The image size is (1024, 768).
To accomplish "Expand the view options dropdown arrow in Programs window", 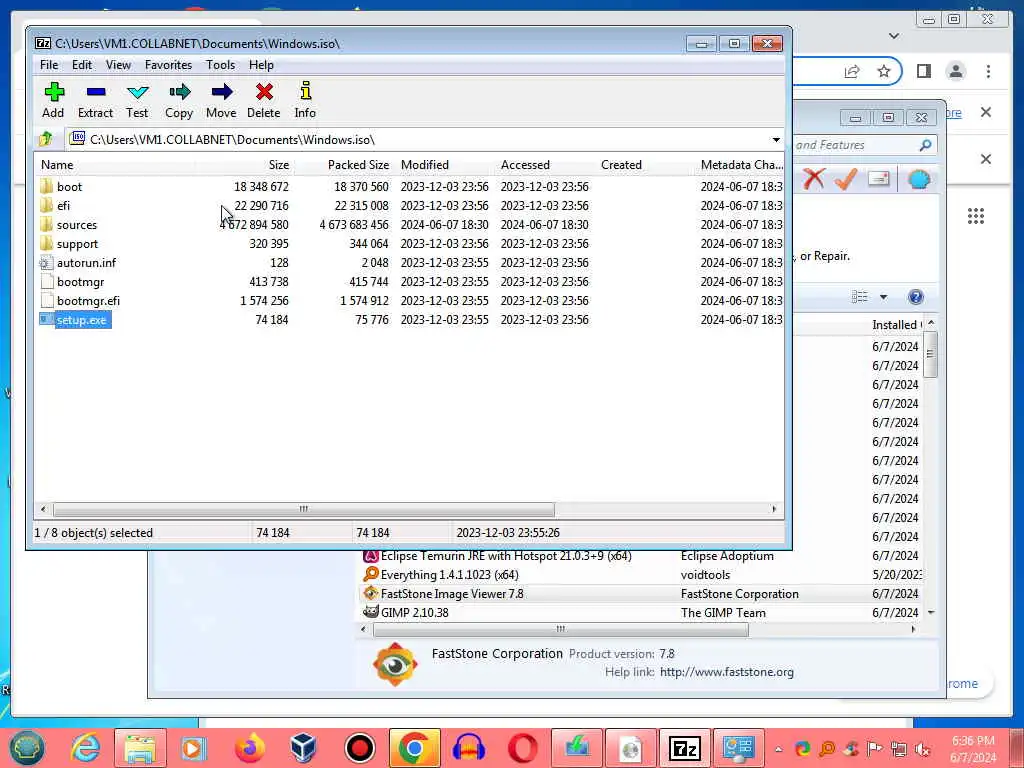I will (883, 297).
